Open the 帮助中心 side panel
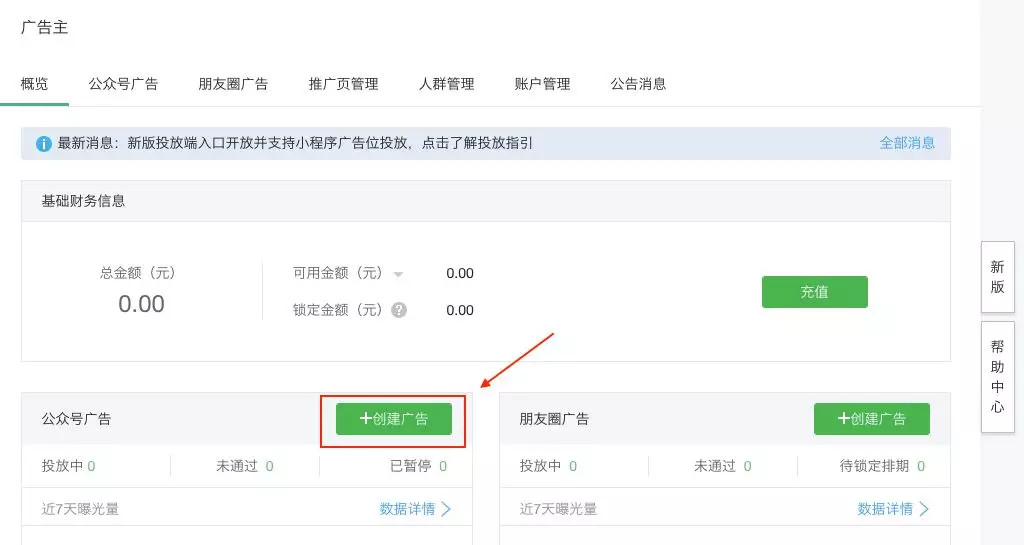 (997, 377)
